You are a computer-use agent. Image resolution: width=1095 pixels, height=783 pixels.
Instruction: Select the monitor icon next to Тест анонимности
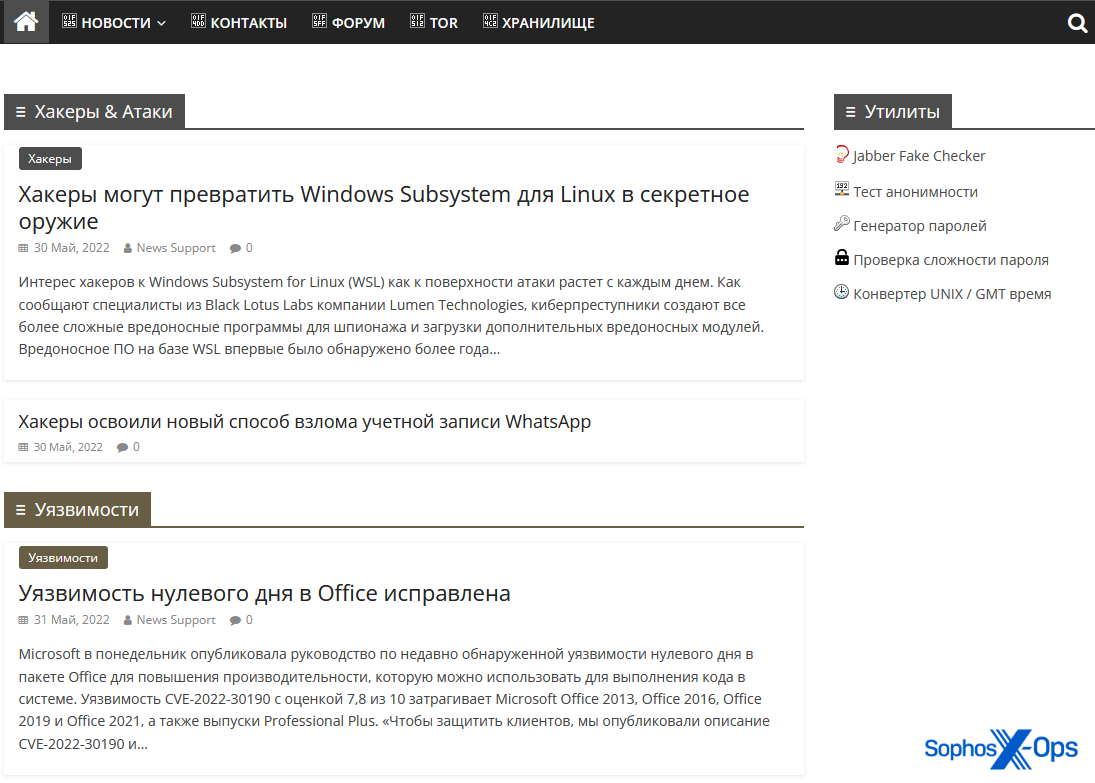point(840,189)
